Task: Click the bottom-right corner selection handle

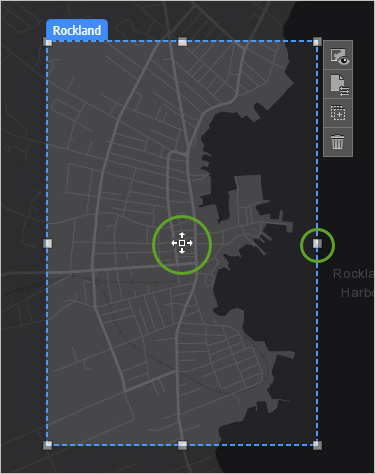Action: (x=317, y=445)
